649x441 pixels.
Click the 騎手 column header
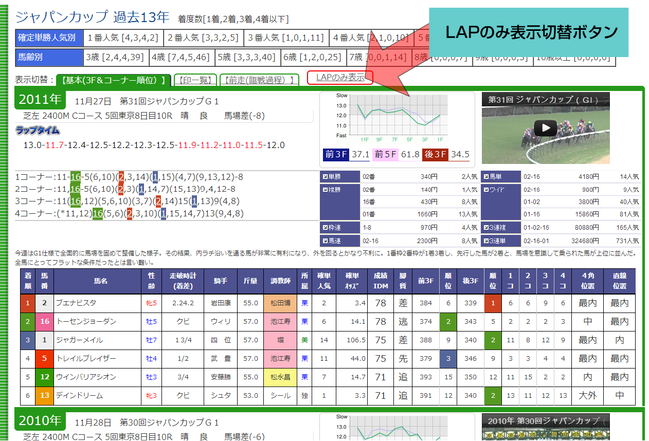tap(221, 281)
